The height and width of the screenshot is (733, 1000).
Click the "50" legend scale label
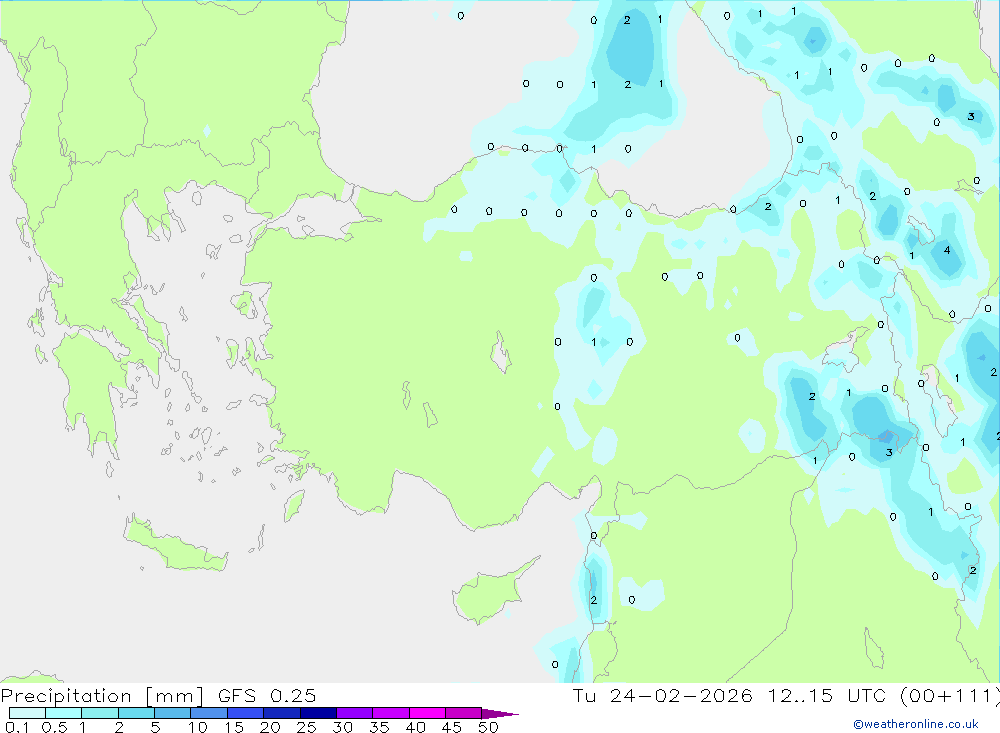(488, 727)
